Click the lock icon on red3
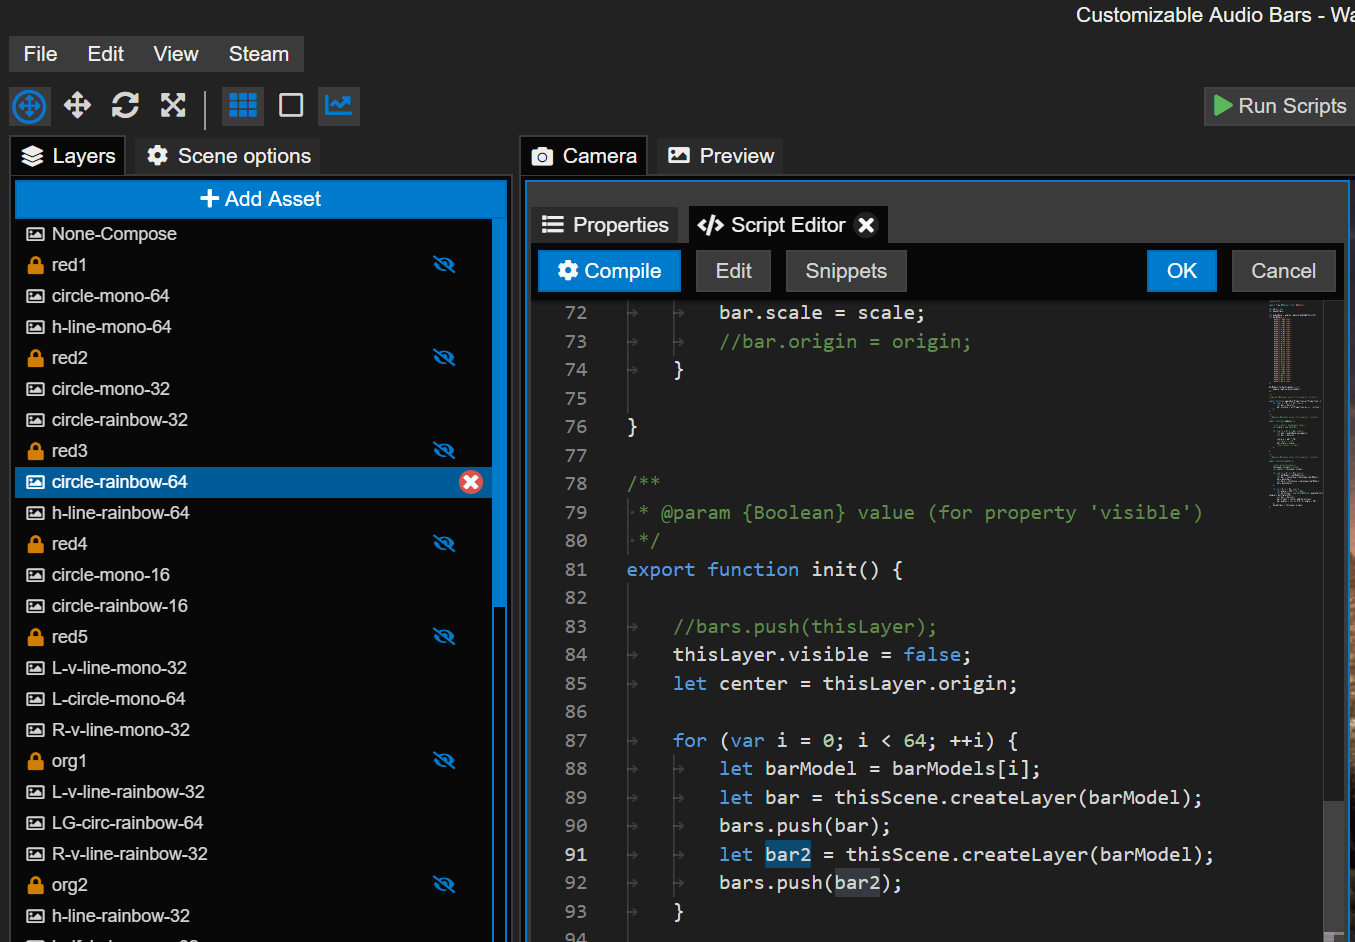 tap(35, 451)
